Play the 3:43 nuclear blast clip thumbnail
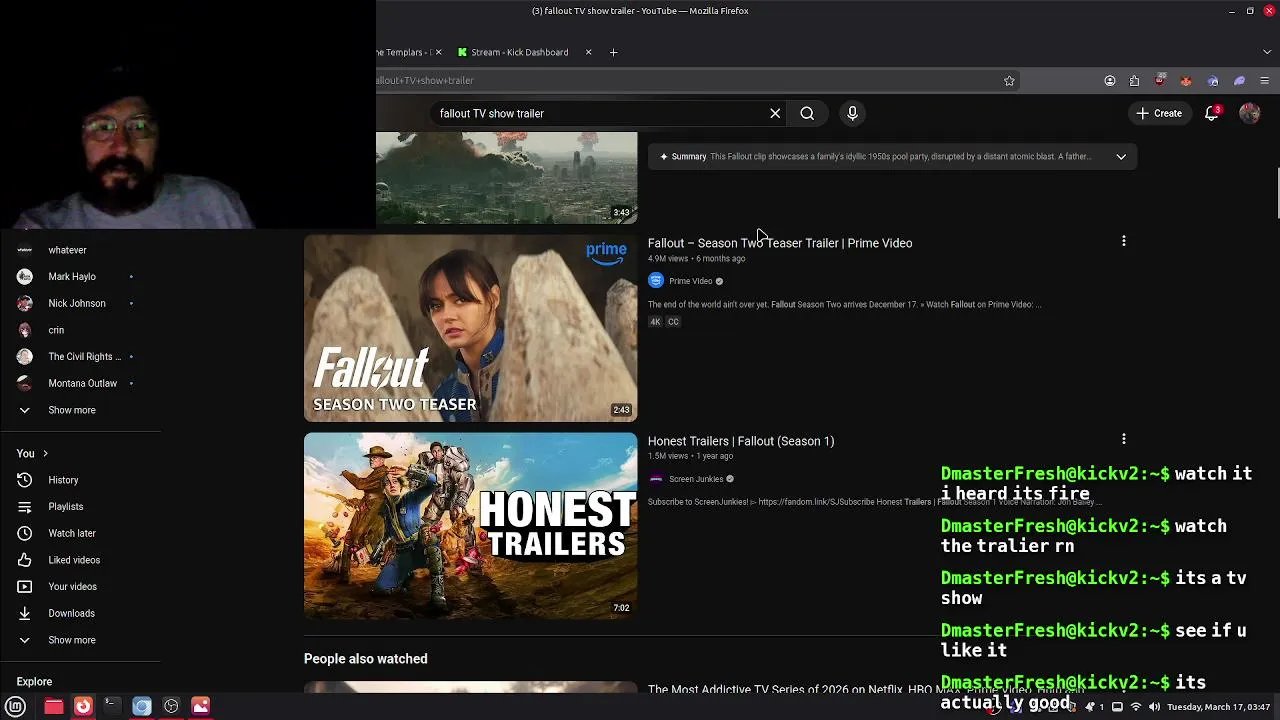 tap(506, 178)
